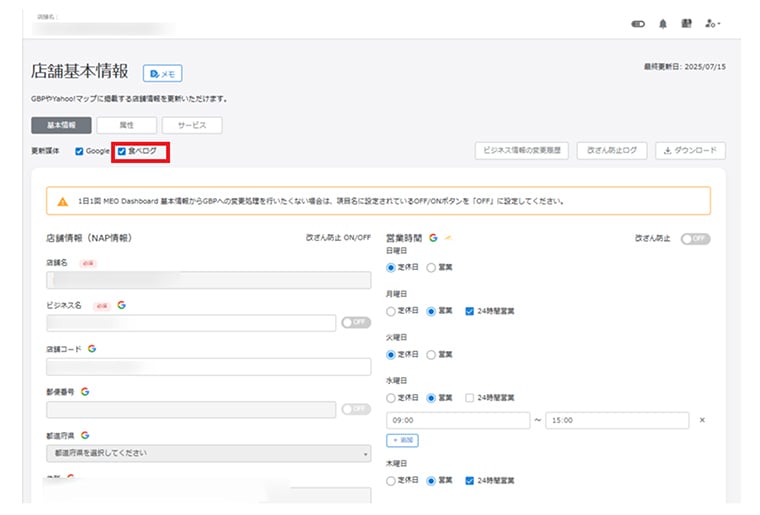The height and width of the screenshot is (515, 760).
Task: Click the Google icon next to 郵便番号
Action: click(x=86, y=391)
